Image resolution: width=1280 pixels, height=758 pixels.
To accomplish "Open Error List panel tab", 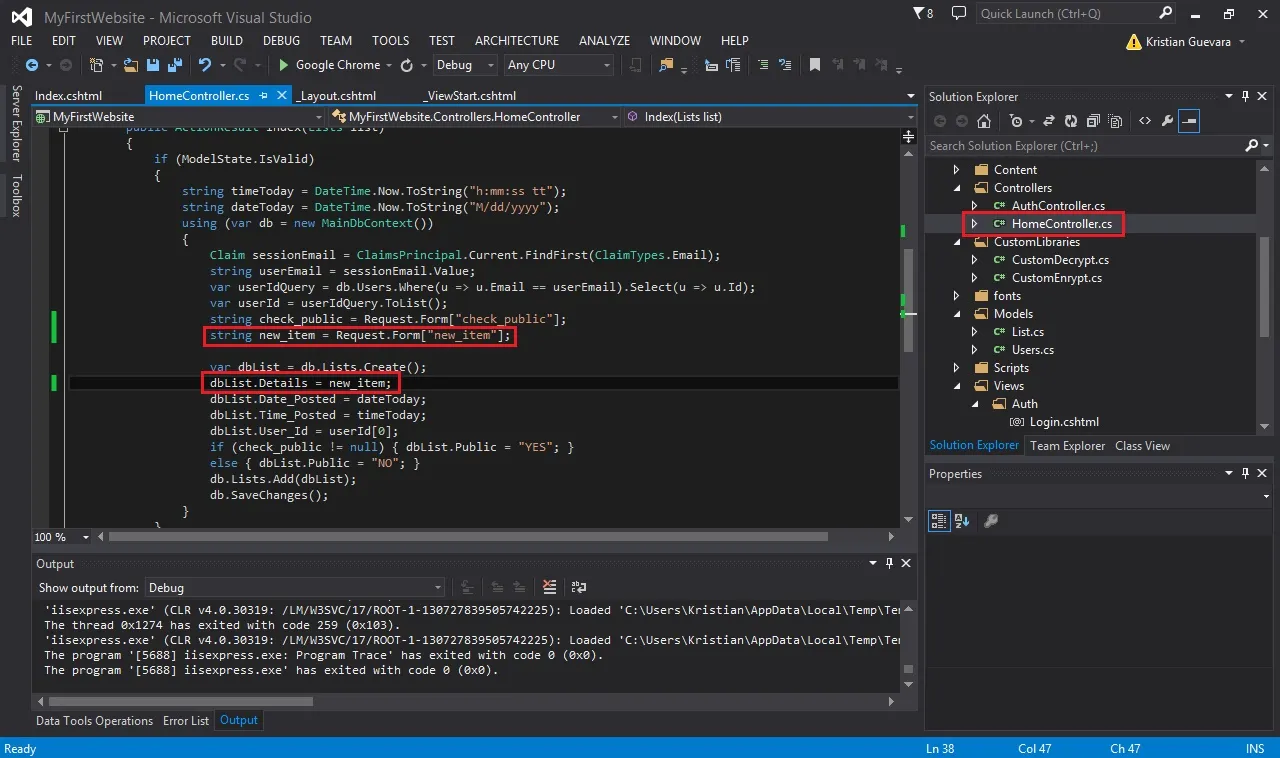I will click(x=186, y=721).
